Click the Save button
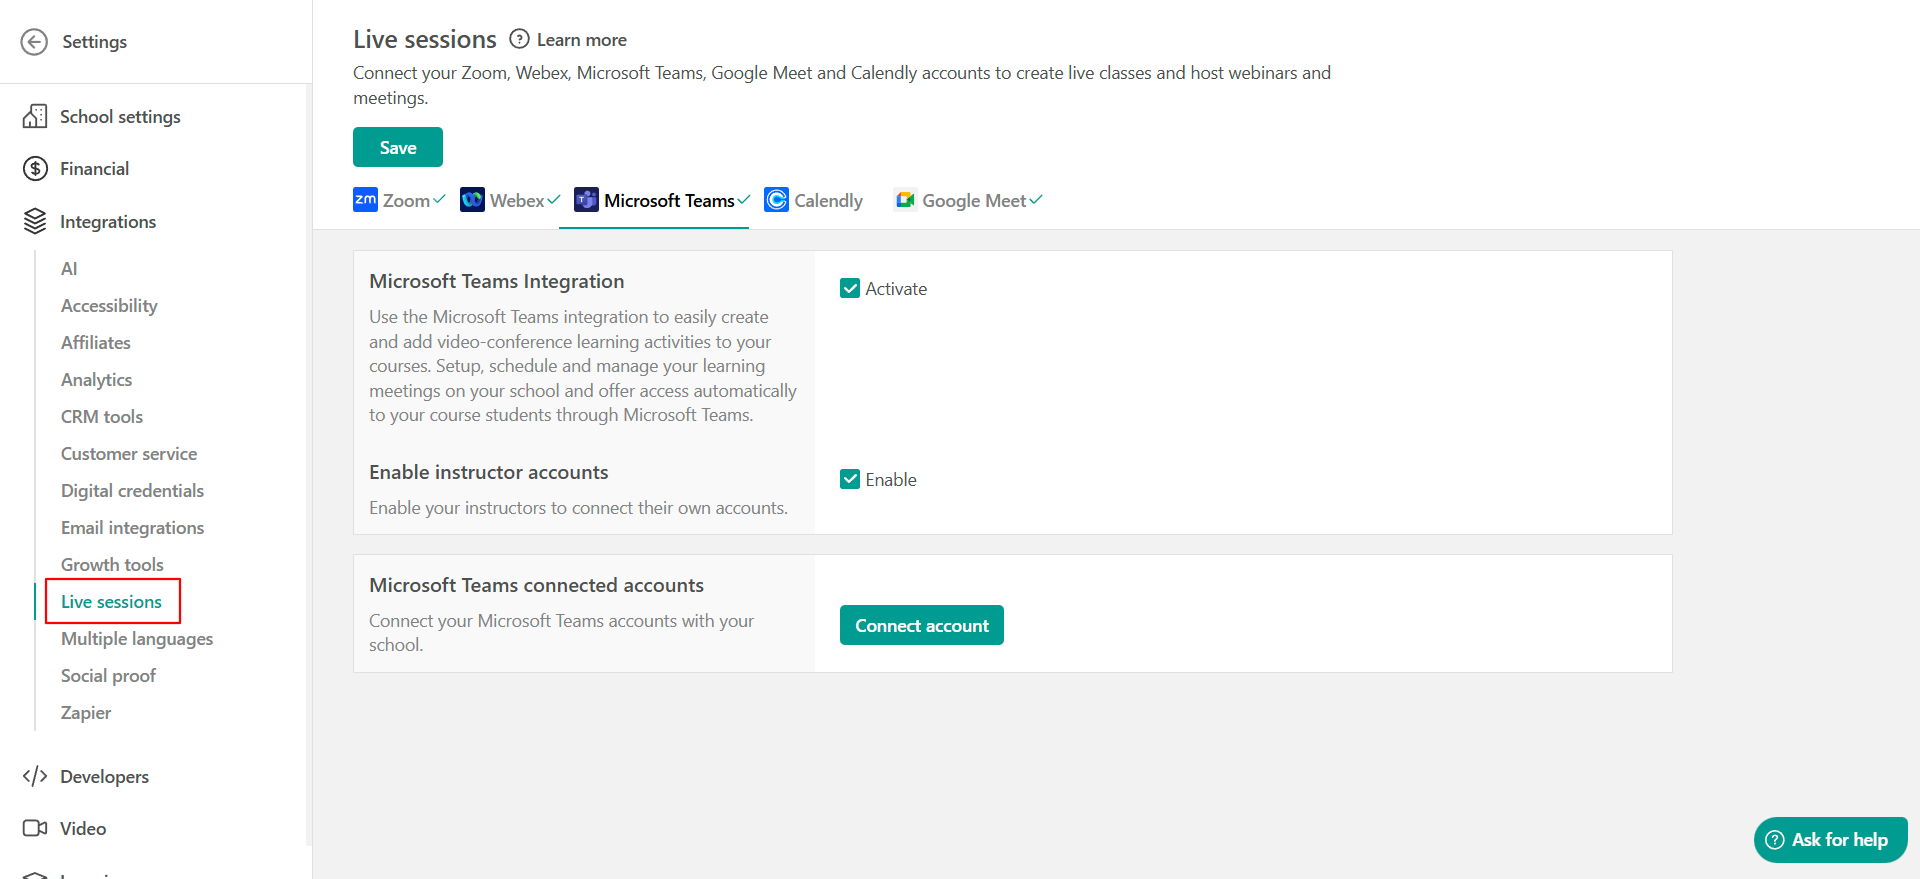 [398, 147]
